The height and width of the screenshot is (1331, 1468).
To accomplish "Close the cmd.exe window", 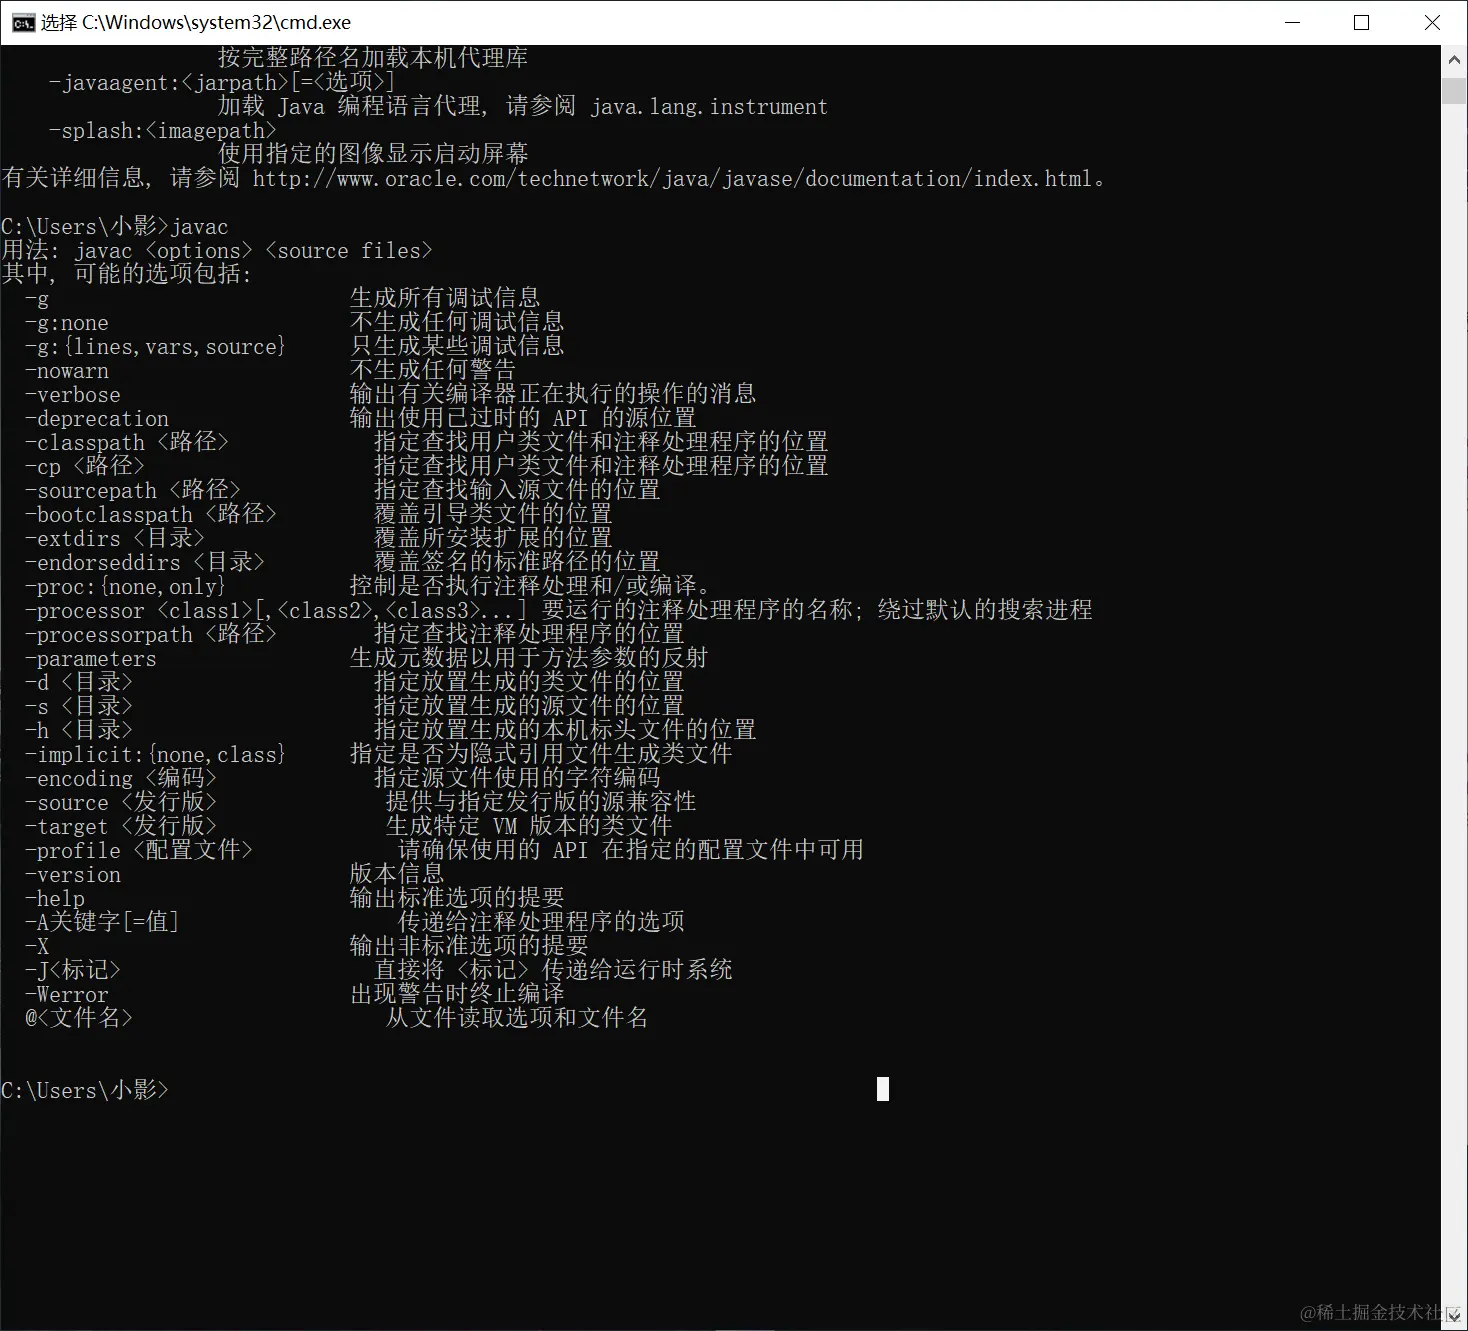I will (1432, 22).
